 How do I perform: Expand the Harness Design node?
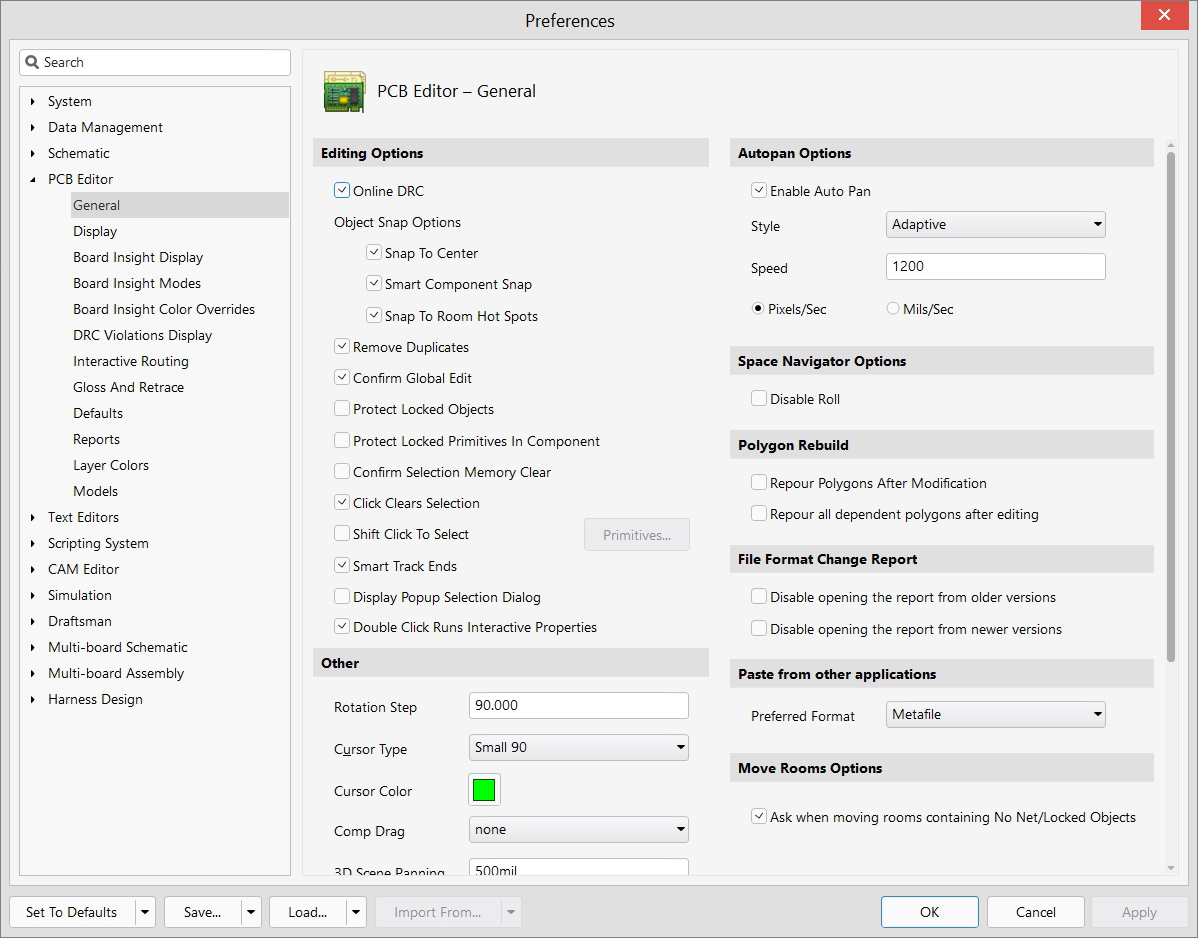point(33,699)
